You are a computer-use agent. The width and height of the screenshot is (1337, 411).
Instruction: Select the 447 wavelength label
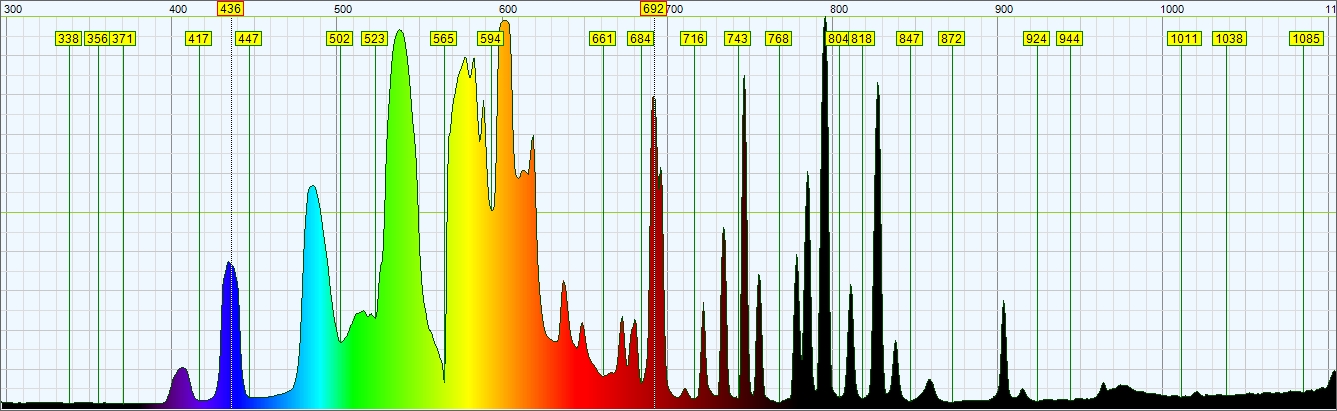tap(248, 39)
